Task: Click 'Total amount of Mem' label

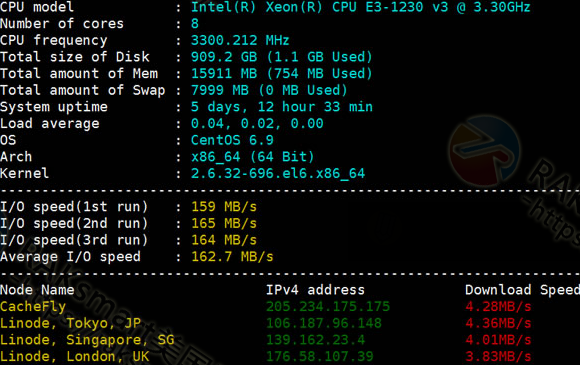Action: coord(79,74)
